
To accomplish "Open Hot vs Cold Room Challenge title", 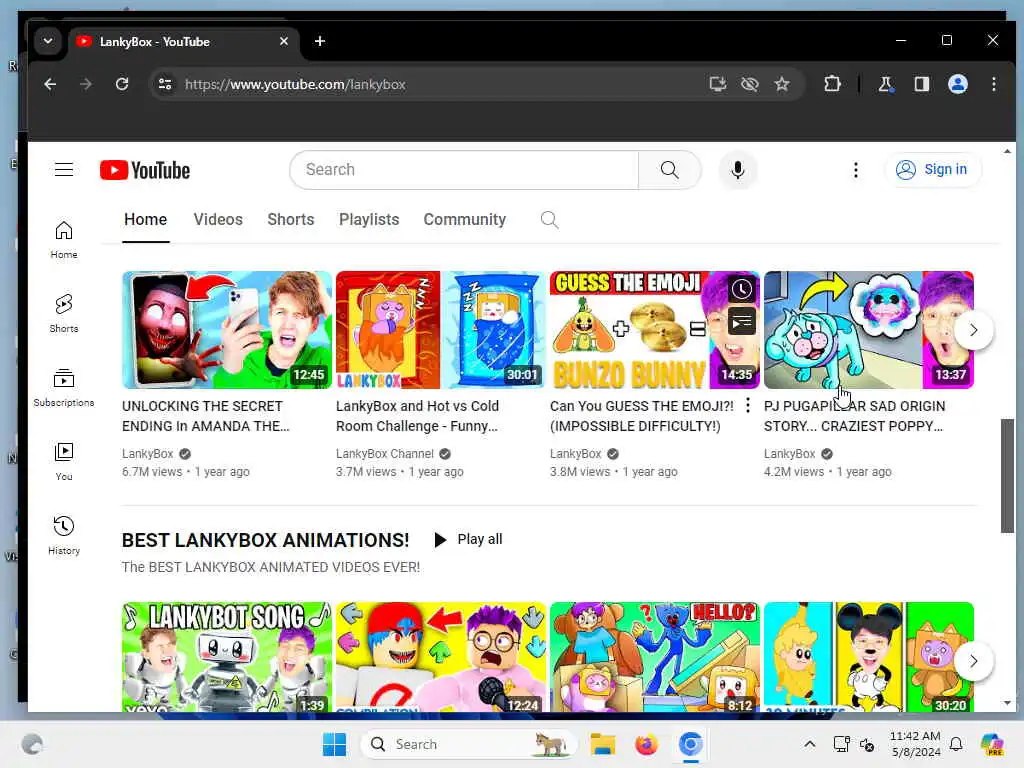I will tap(417, 416).
